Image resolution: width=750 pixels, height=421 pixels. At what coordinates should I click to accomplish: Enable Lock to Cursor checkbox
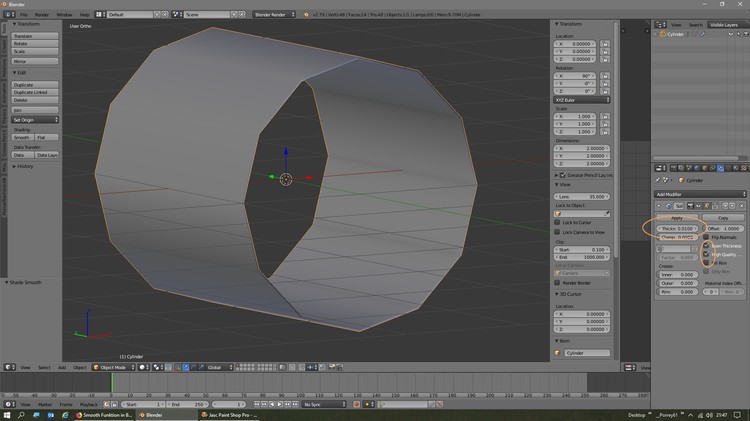(558, 222)
